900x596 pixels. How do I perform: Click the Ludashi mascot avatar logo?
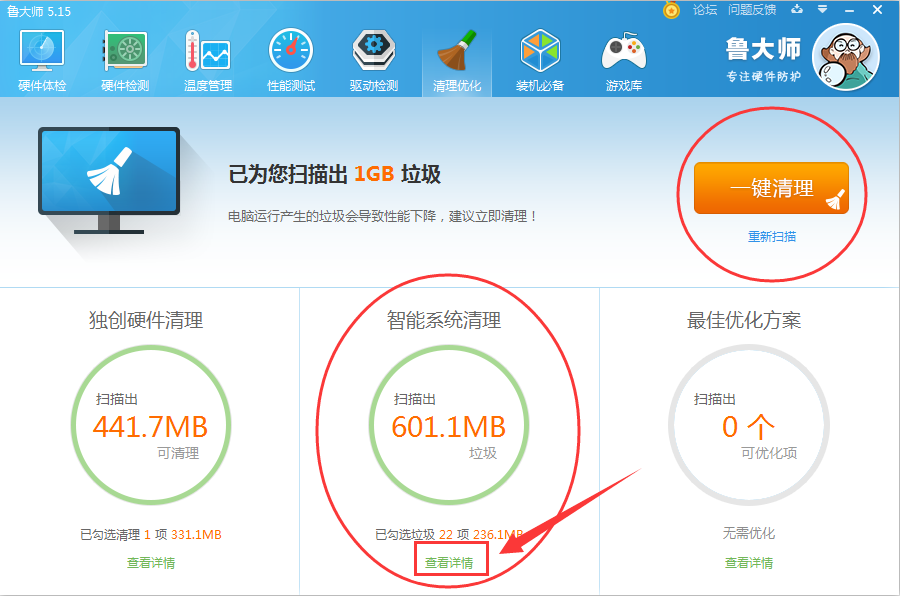[845, 57]
